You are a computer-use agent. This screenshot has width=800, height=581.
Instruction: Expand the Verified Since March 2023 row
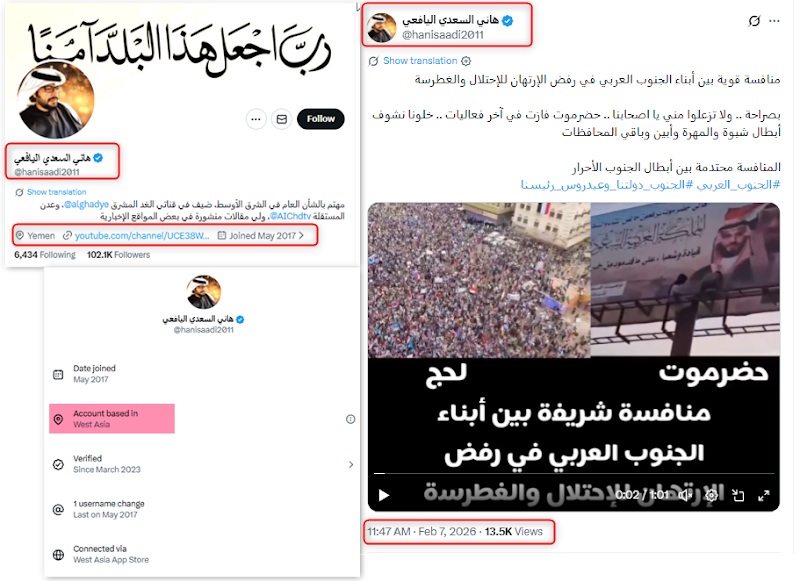(x=204, y=464)
